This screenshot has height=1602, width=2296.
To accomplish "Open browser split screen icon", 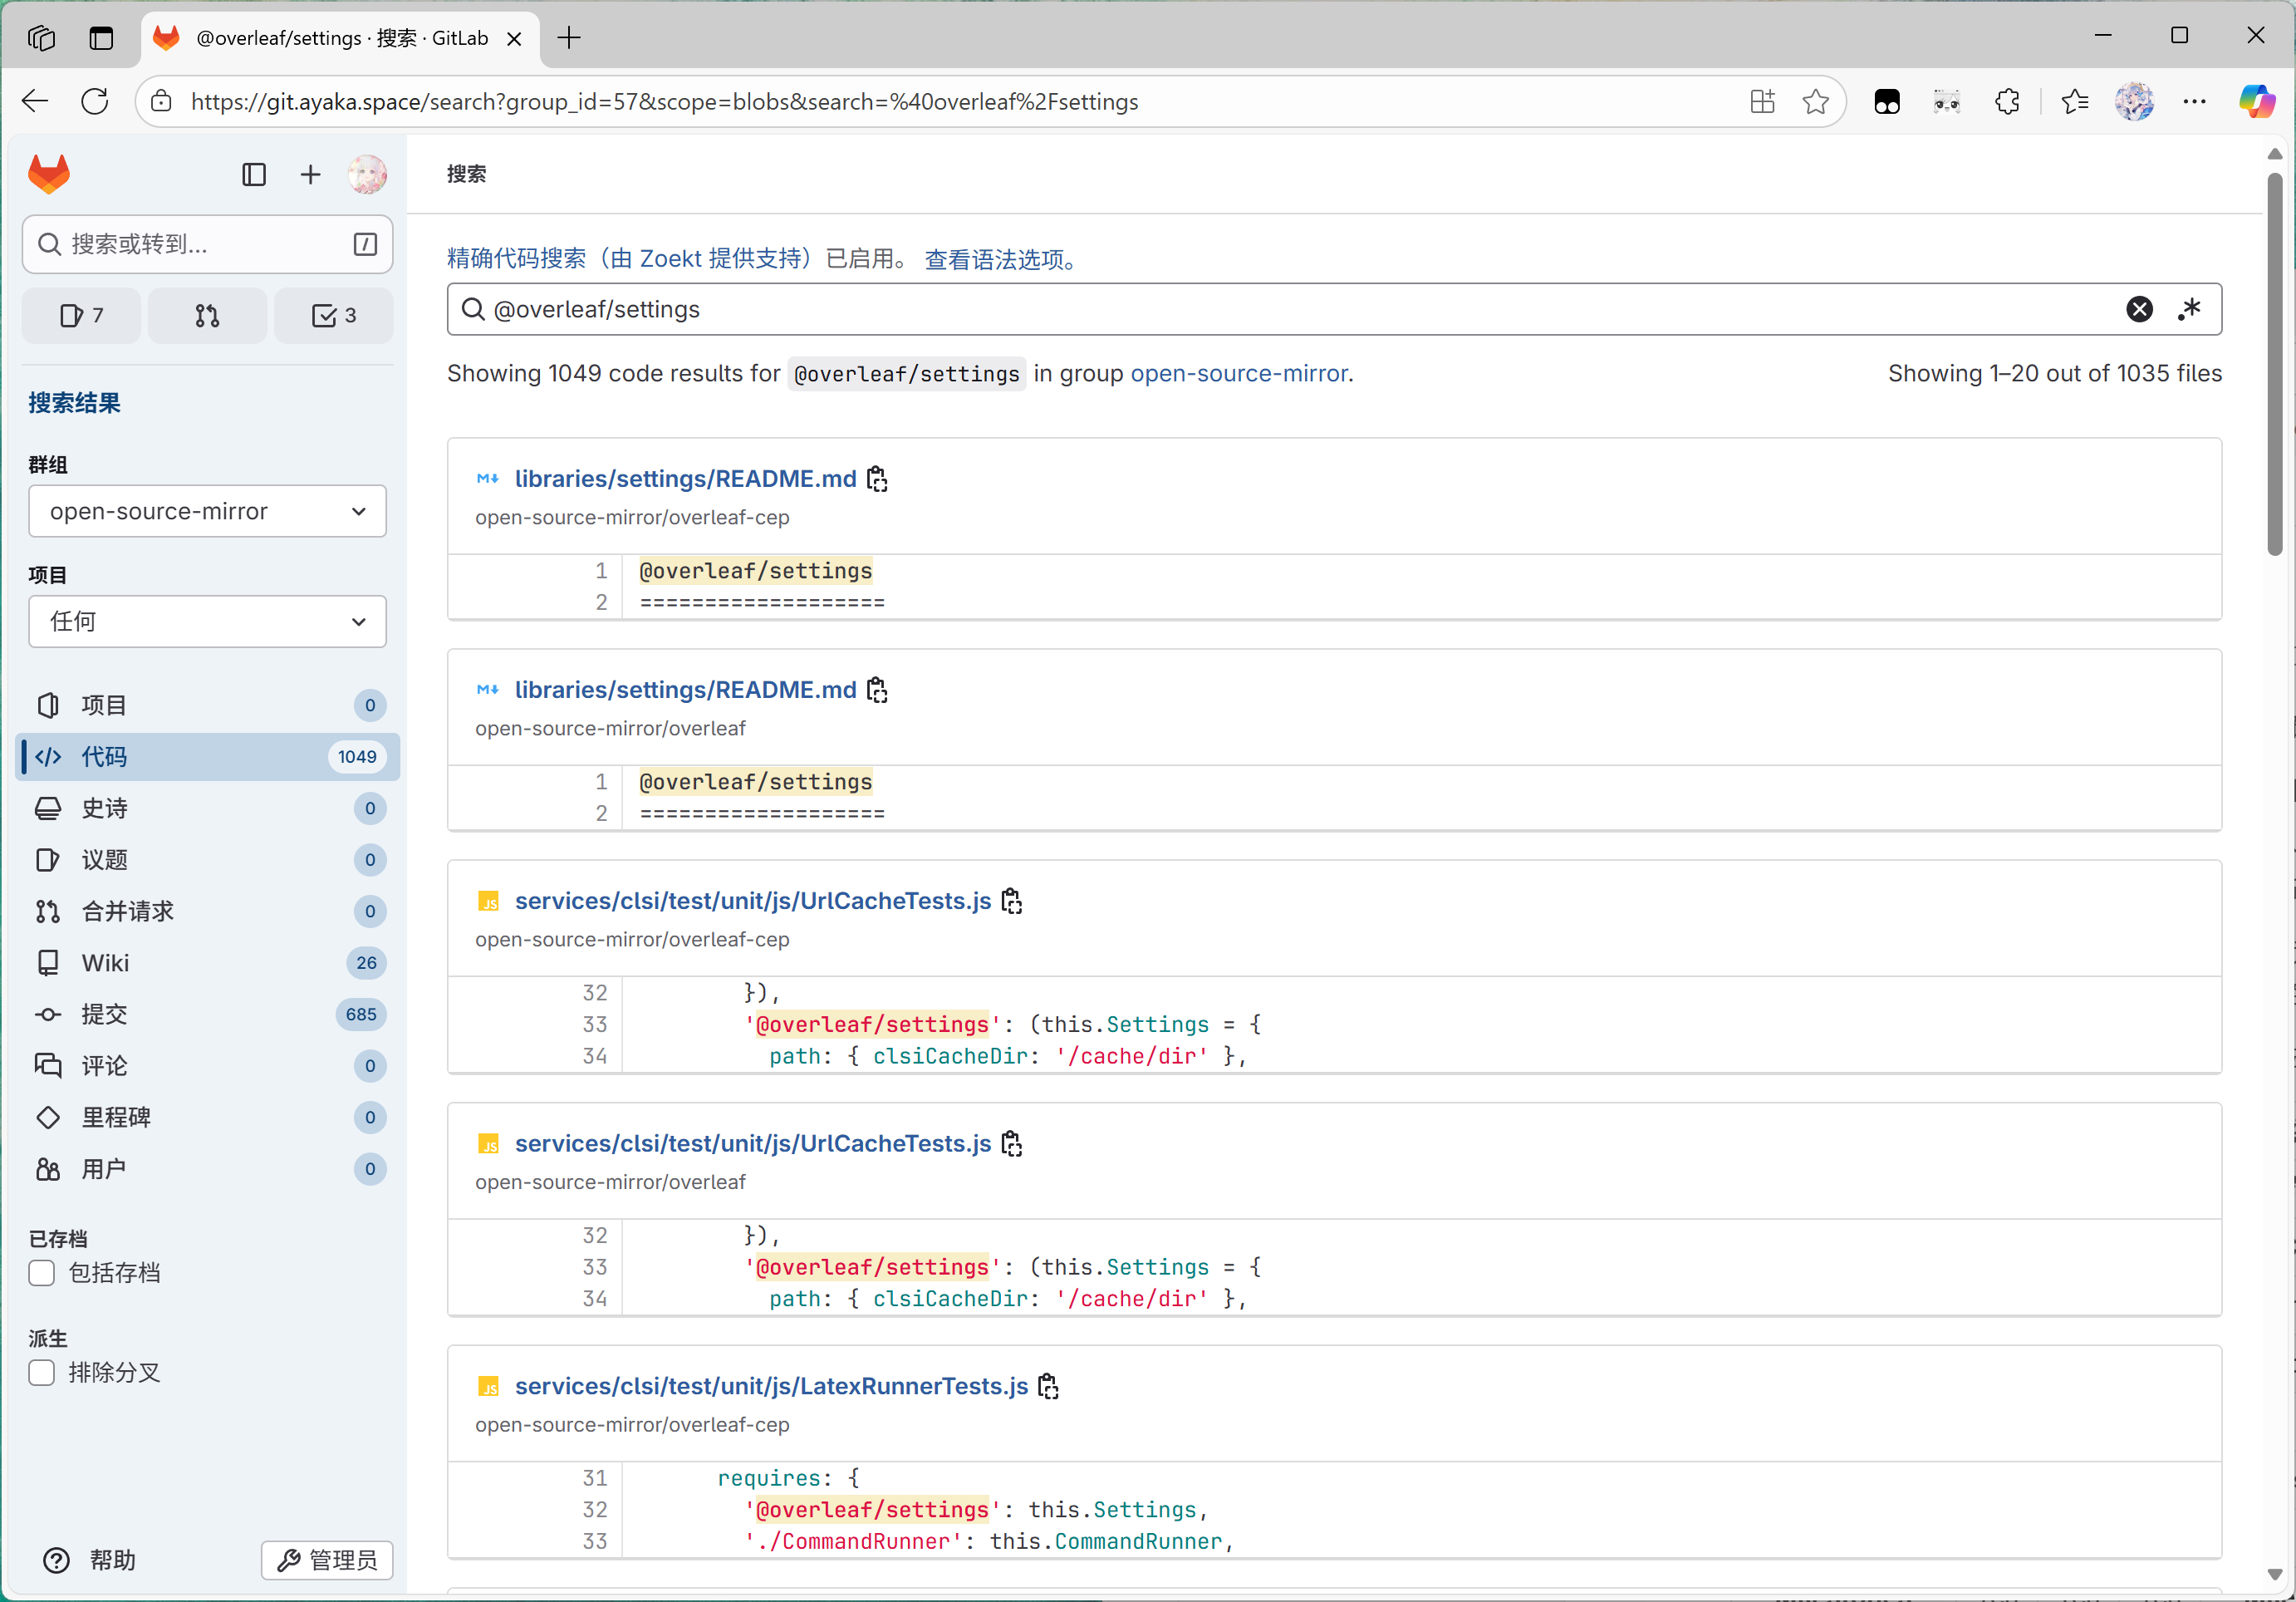I will [1763, 101].
